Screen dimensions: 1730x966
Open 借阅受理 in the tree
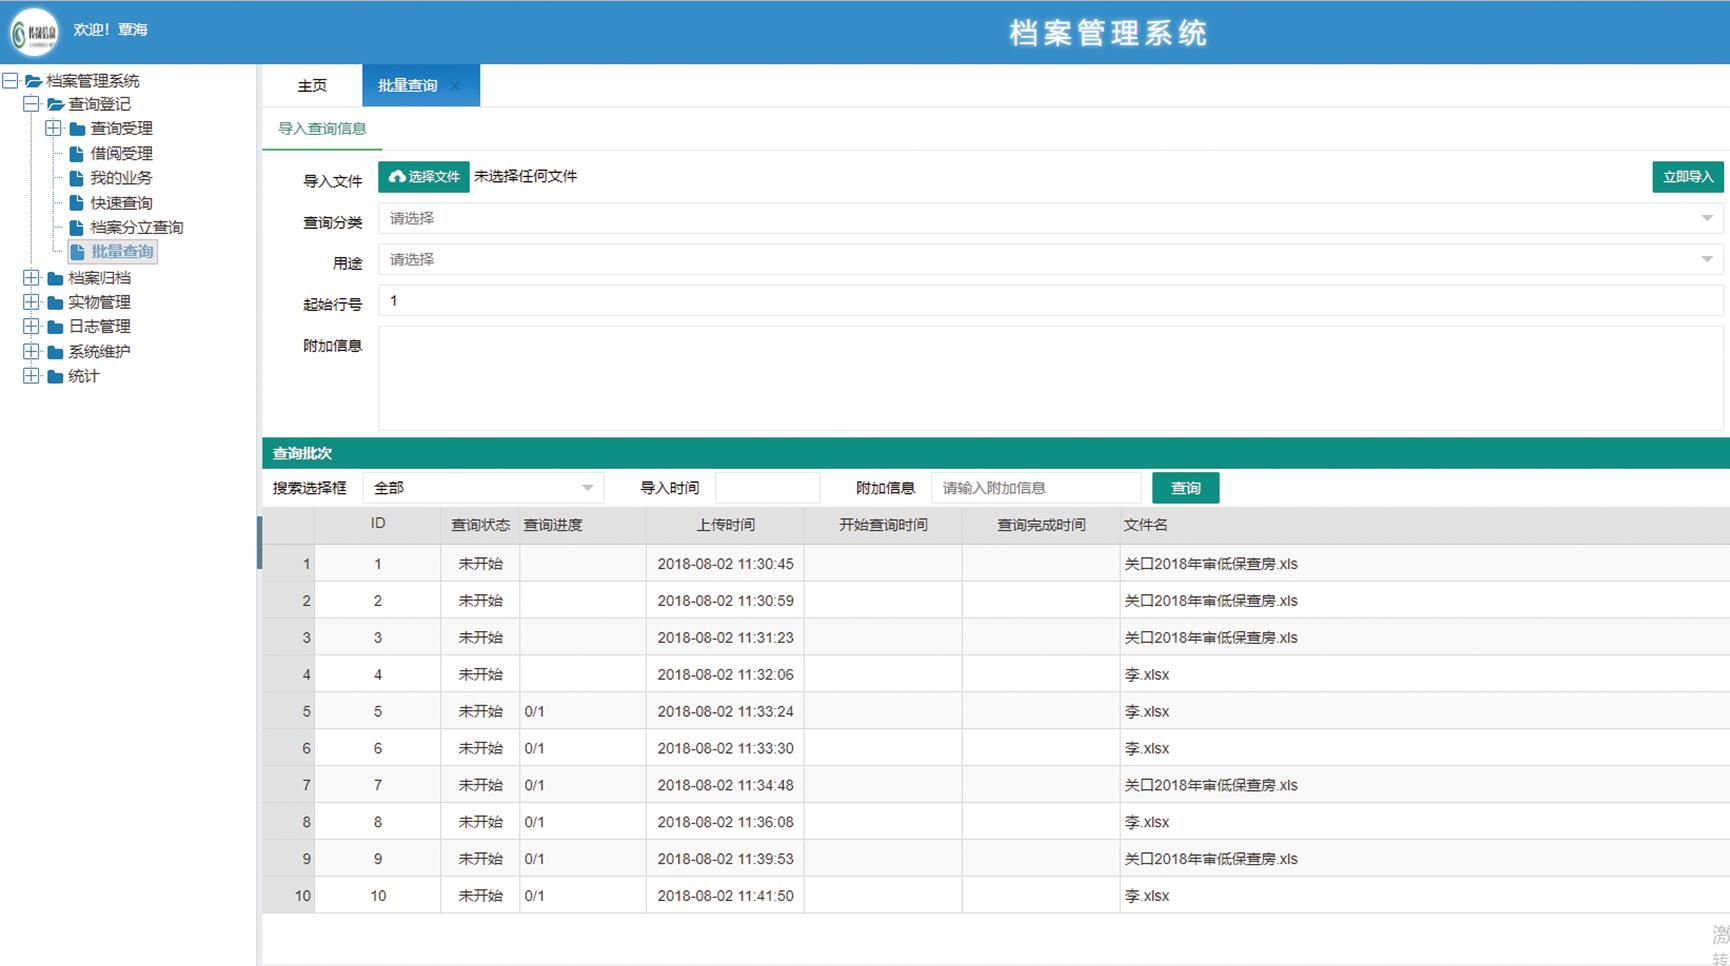(121, 154)
